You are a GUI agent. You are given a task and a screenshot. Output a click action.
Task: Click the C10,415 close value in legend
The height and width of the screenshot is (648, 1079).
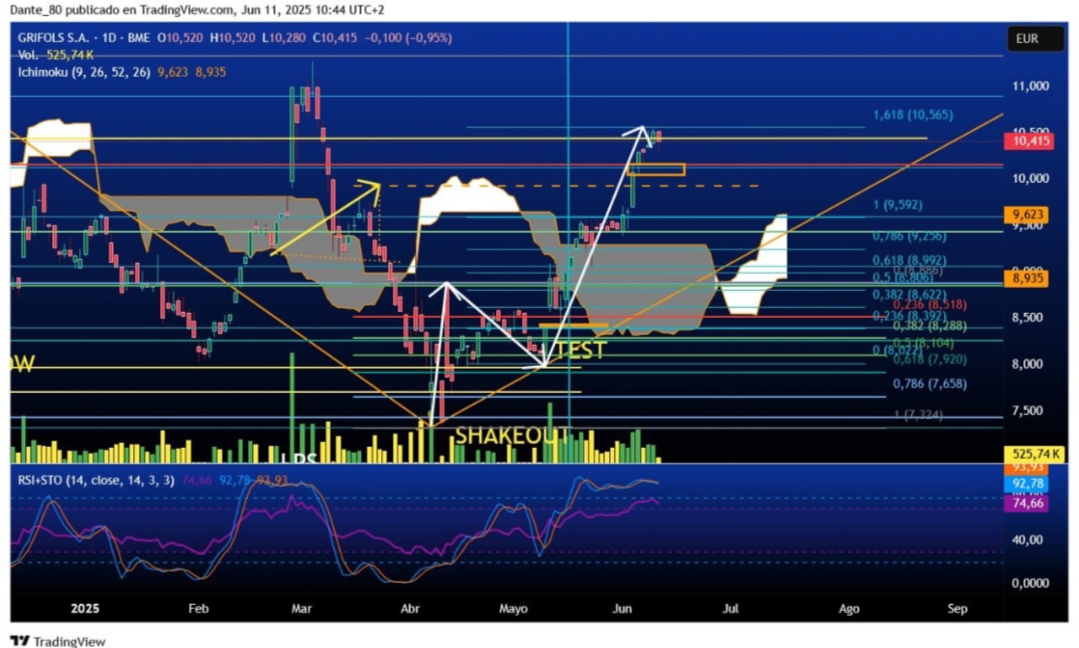334,38
